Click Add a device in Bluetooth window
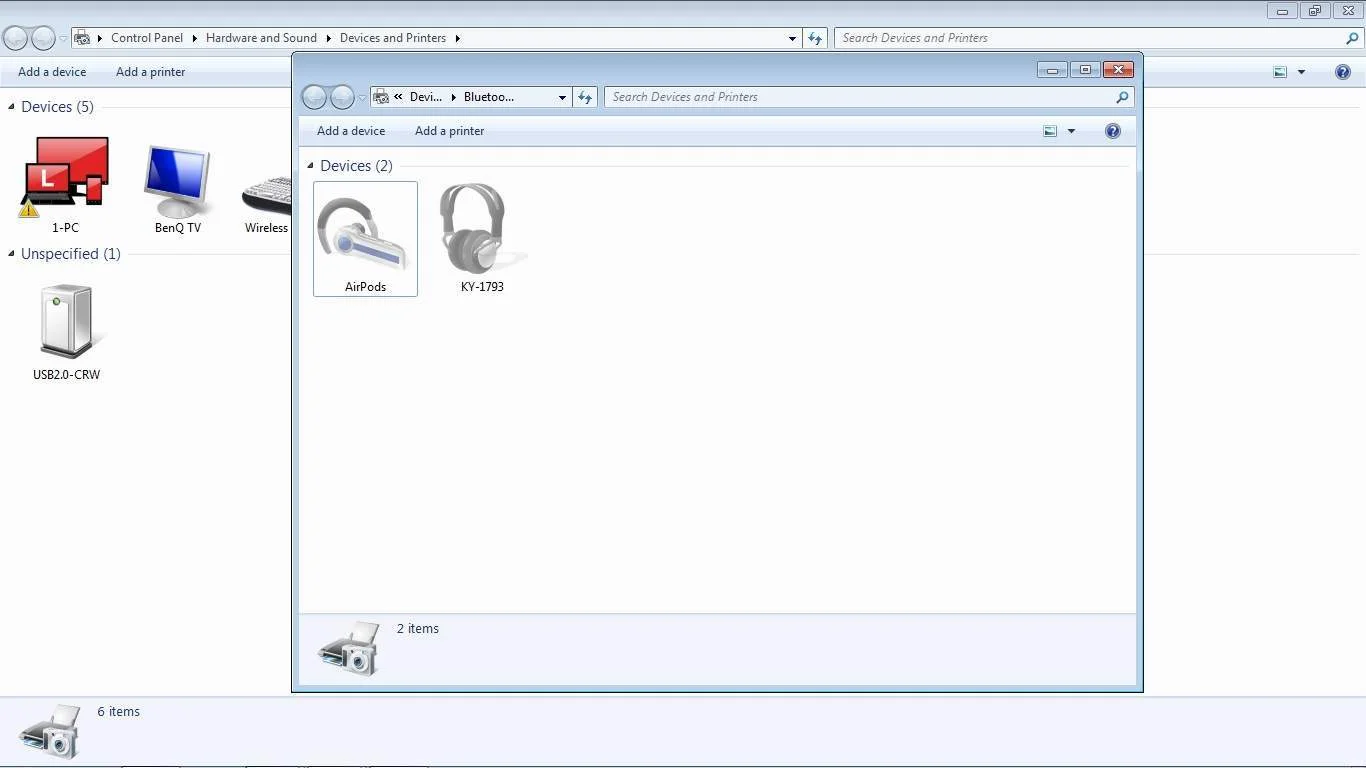Screen dimensions: 1366x768 point(351,131)
